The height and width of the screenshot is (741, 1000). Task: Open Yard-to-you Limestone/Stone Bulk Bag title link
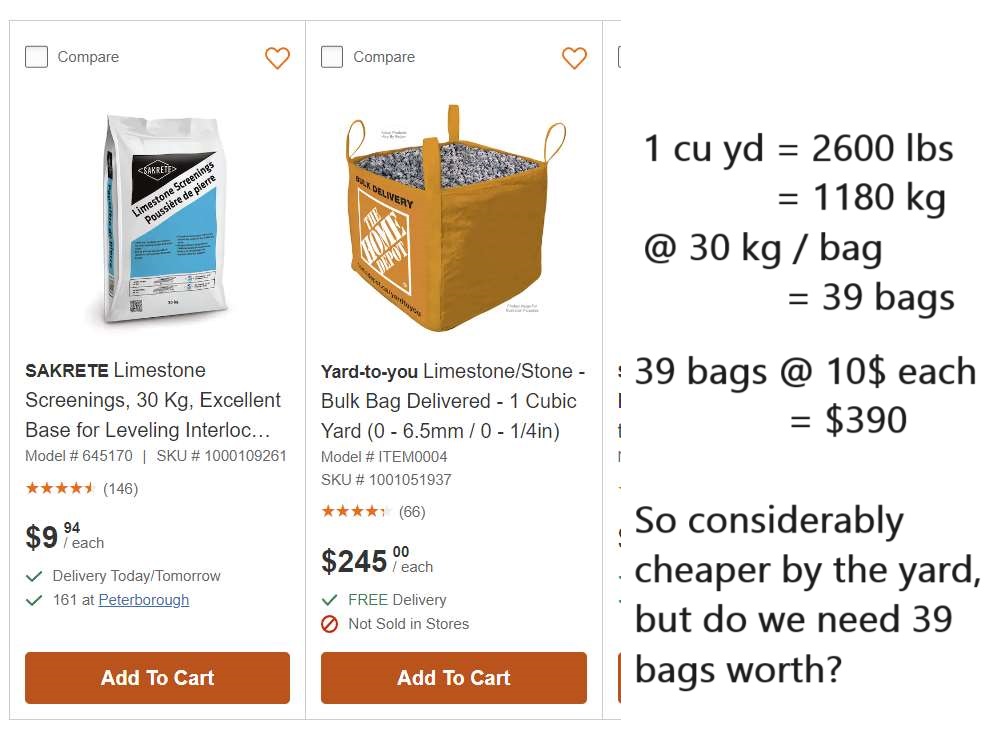click(452, 401)
